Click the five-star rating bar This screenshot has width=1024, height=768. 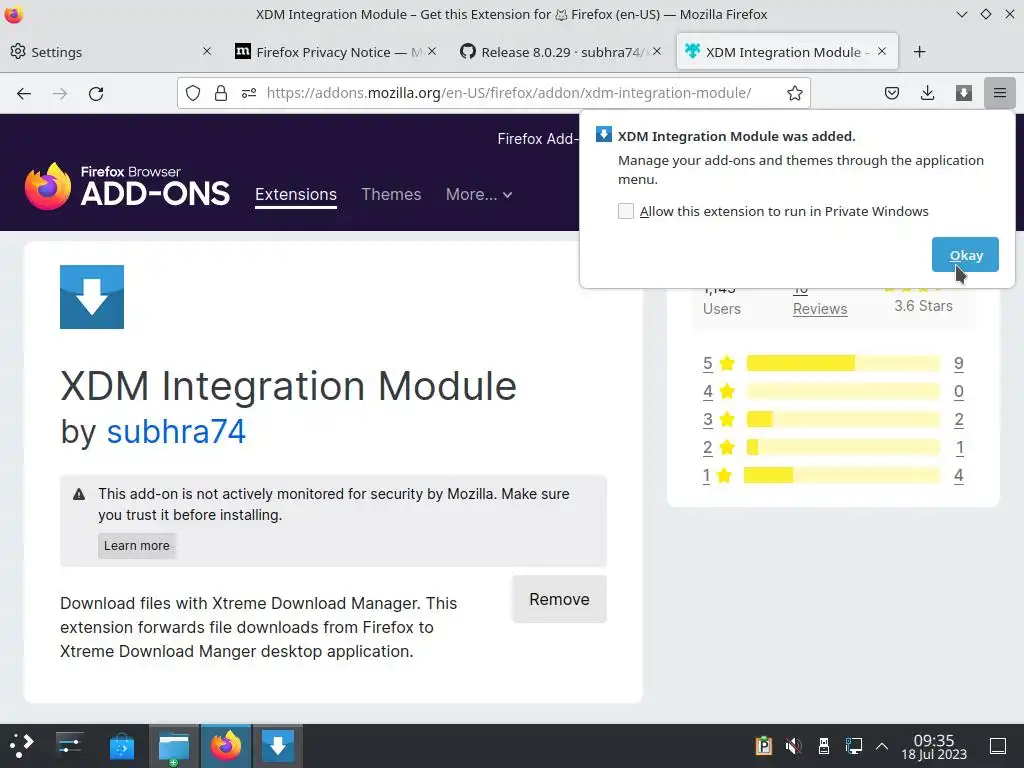(843, 363)
